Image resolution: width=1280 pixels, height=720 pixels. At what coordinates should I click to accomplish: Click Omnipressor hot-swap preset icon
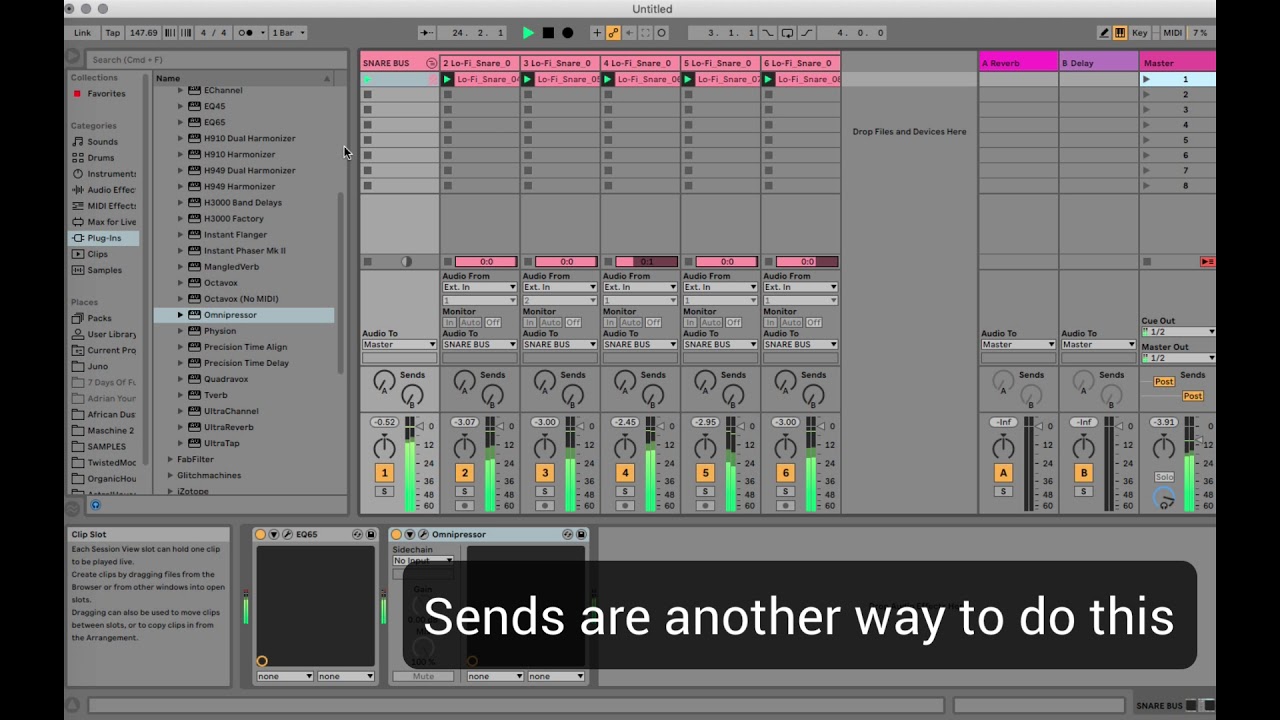tap(567, 535)
